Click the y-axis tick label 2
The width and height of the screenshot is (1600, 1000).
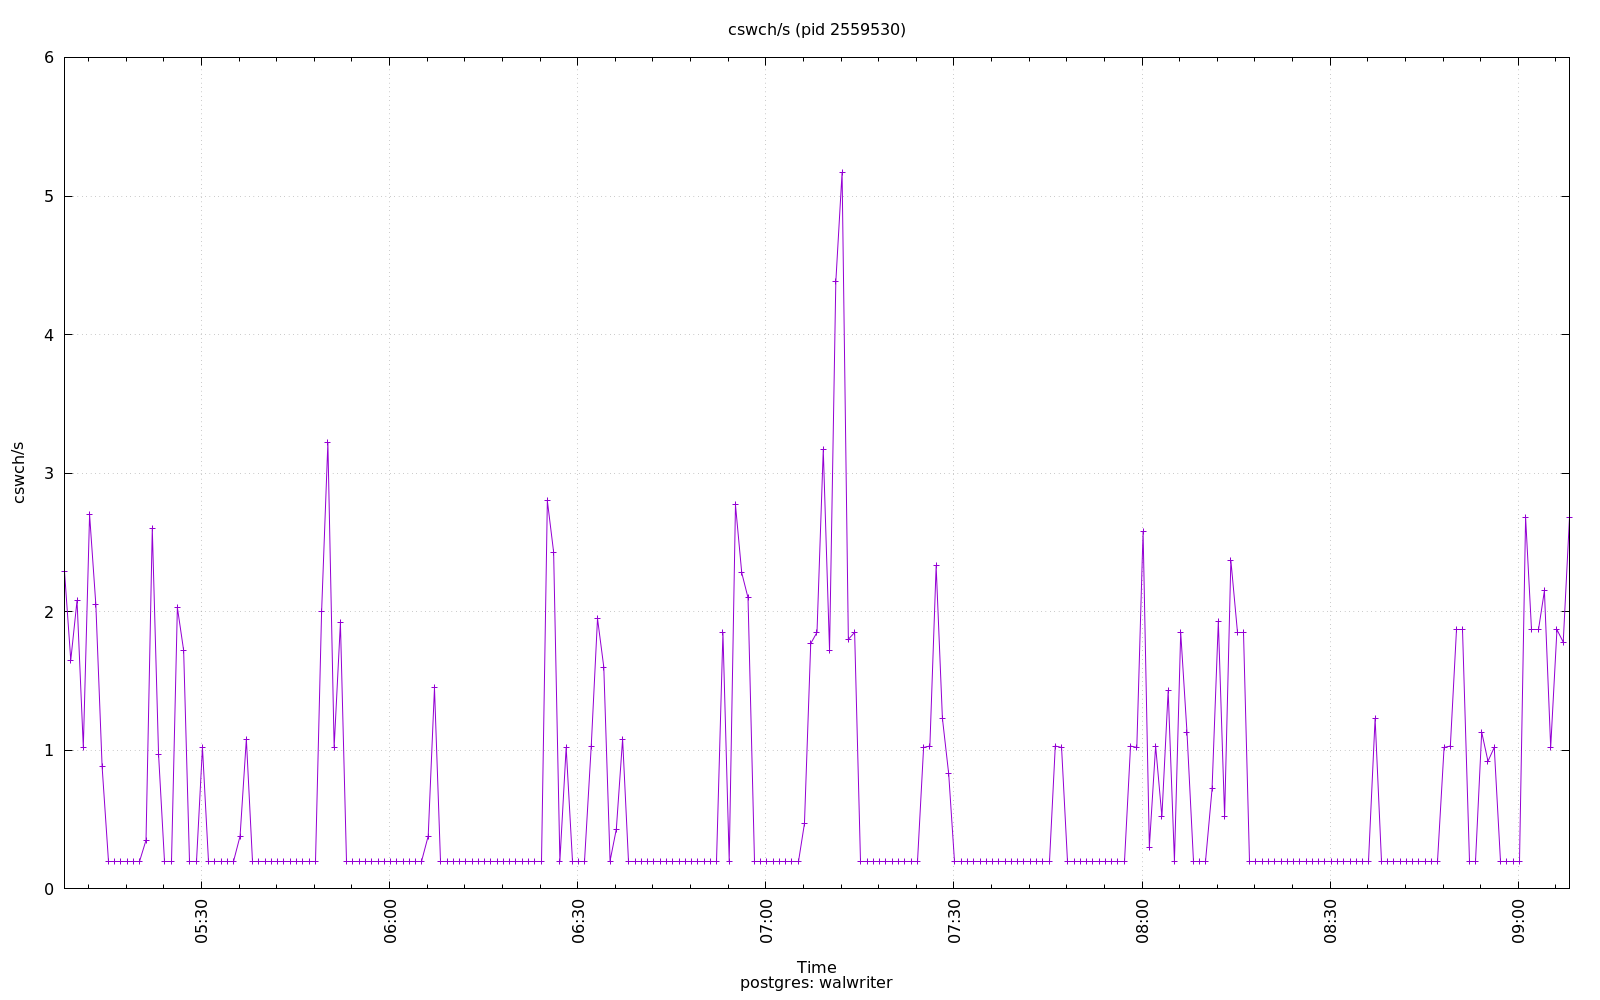click(49, 612)
